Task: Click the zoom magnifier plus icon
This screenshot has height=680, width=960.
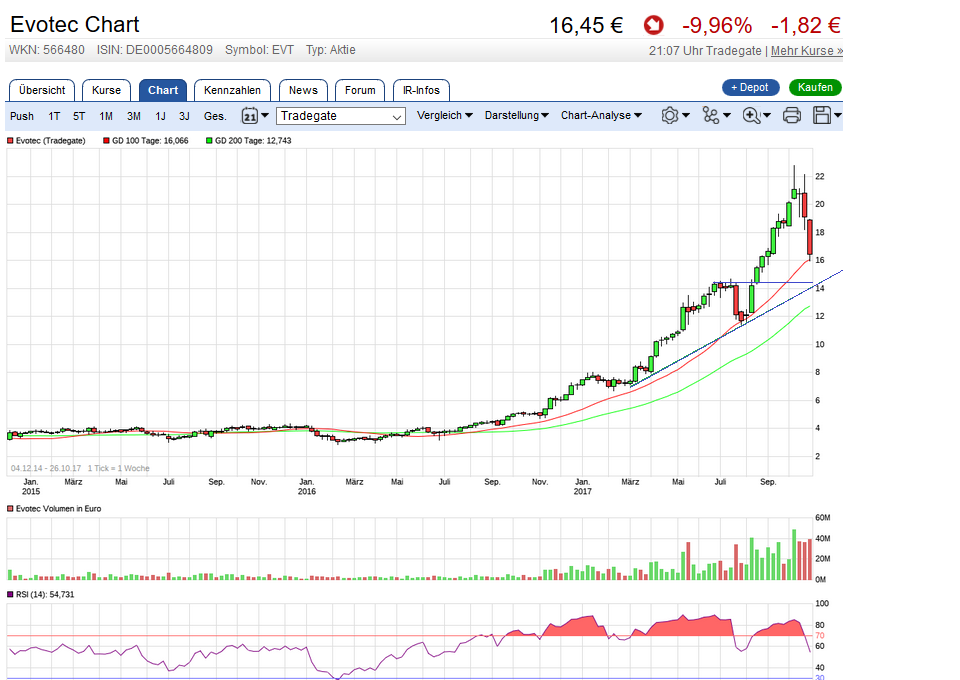Action: pyautogui.click(x=751, y=115)
